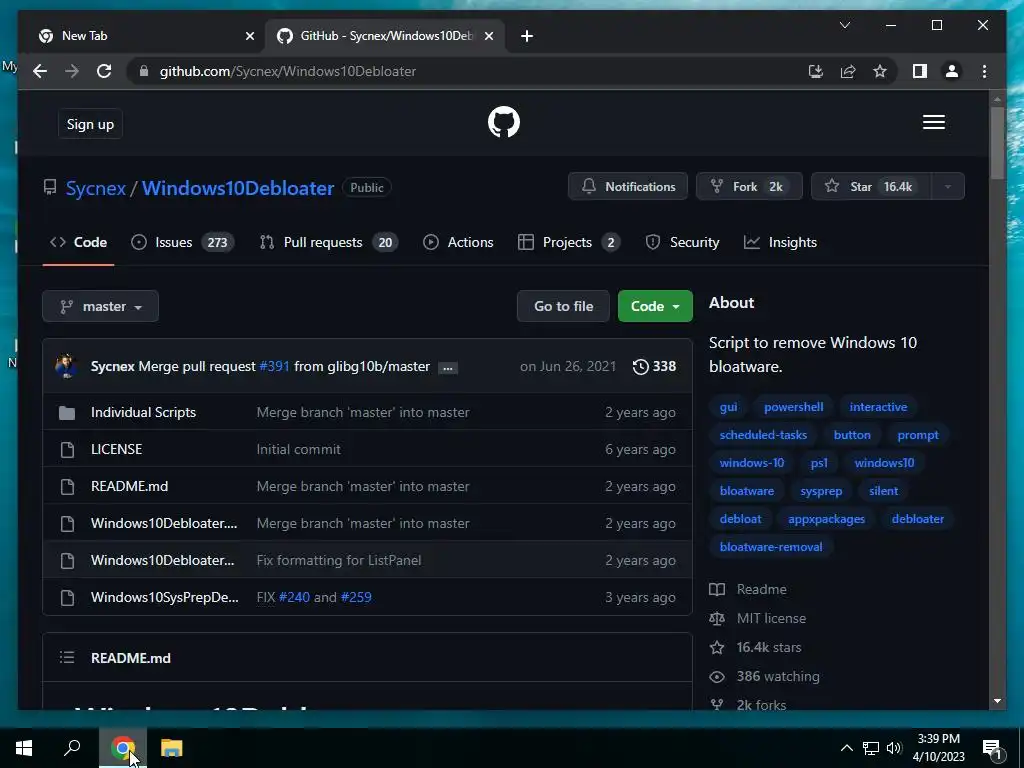Click Chrome icon in taskbar
This screenshot has width=1024, height=768.
123,748
